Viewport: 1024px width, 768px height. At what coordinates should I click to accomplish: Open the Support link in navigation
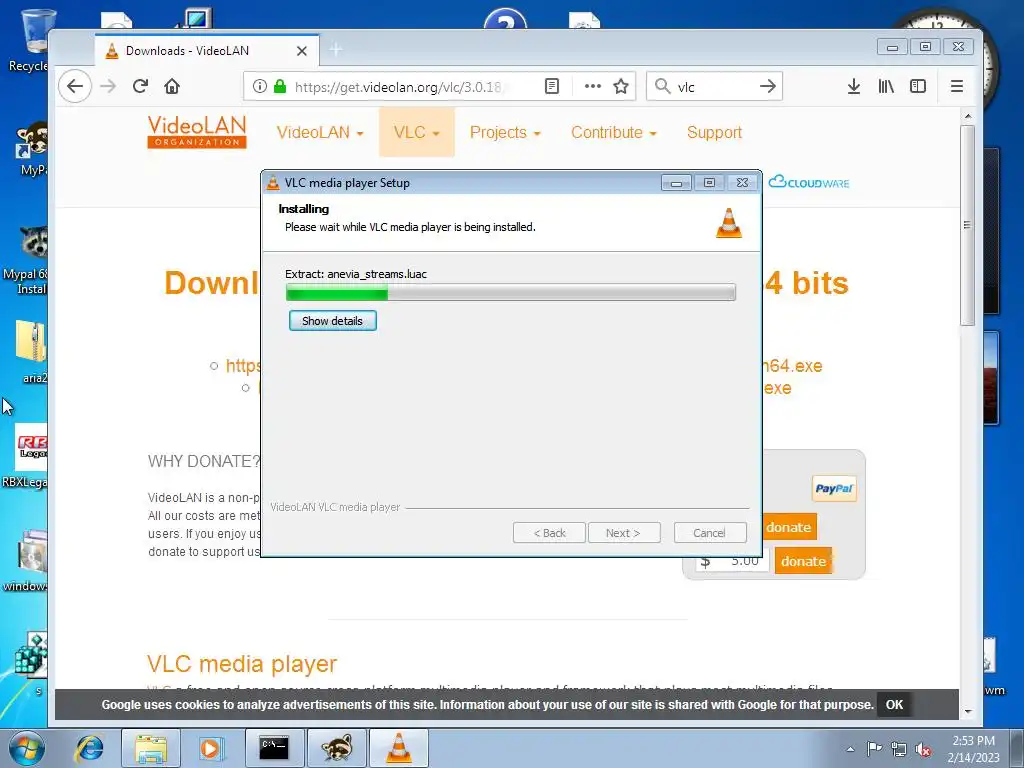pyautogui.click(x=714, y=133)
